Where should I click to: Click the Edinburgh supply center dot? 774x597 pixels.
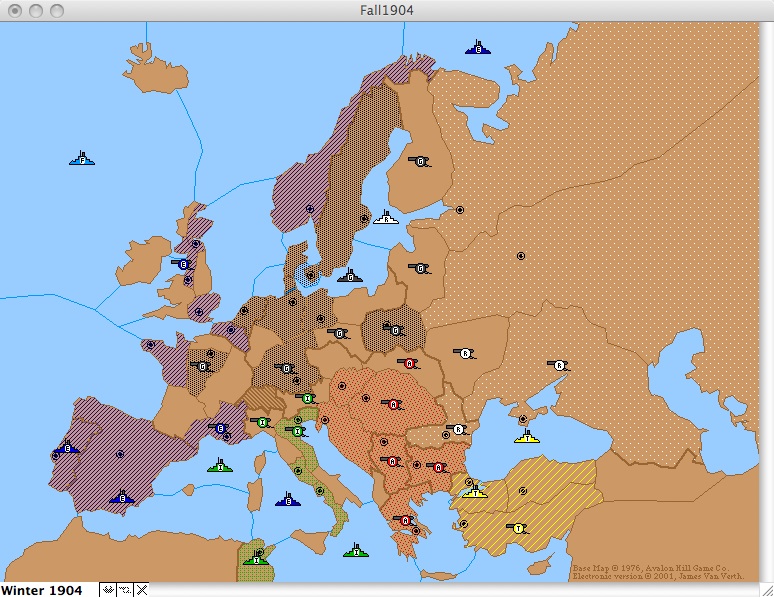[196, 243]
